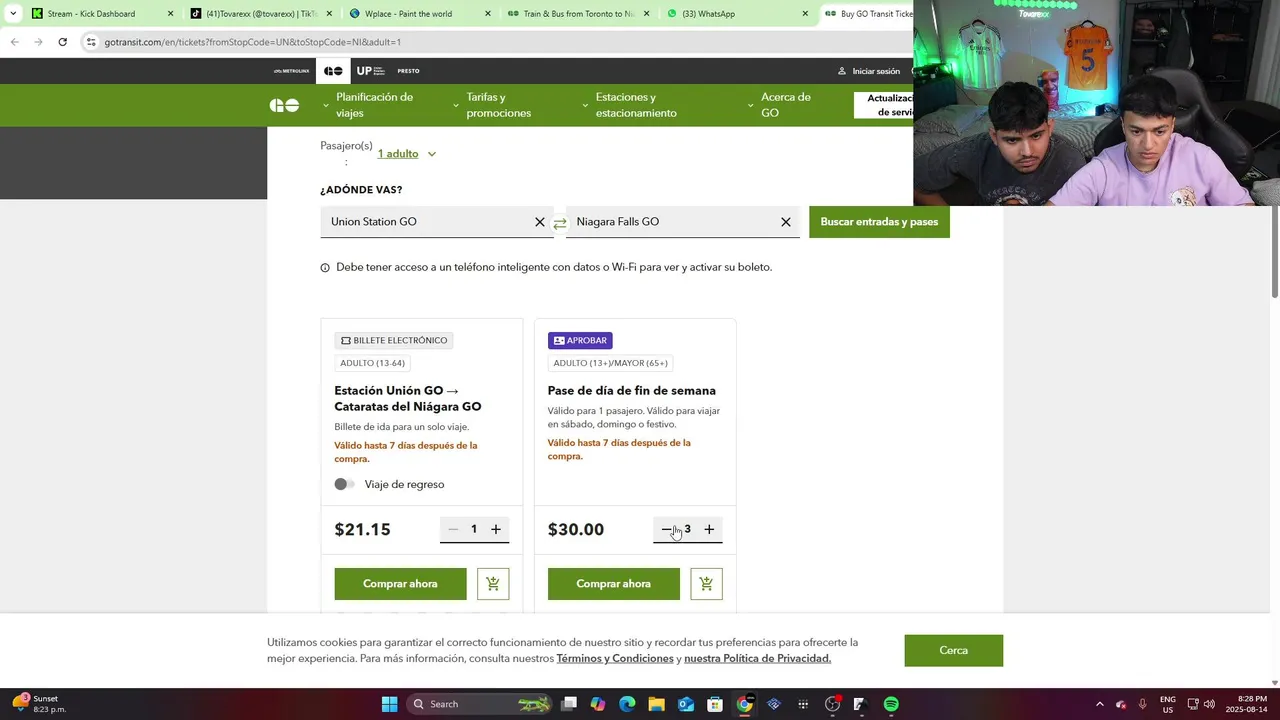Add one-way ticket to cart
The width and height of the screenshot is (1280, 720).
(x=493, y=584)
